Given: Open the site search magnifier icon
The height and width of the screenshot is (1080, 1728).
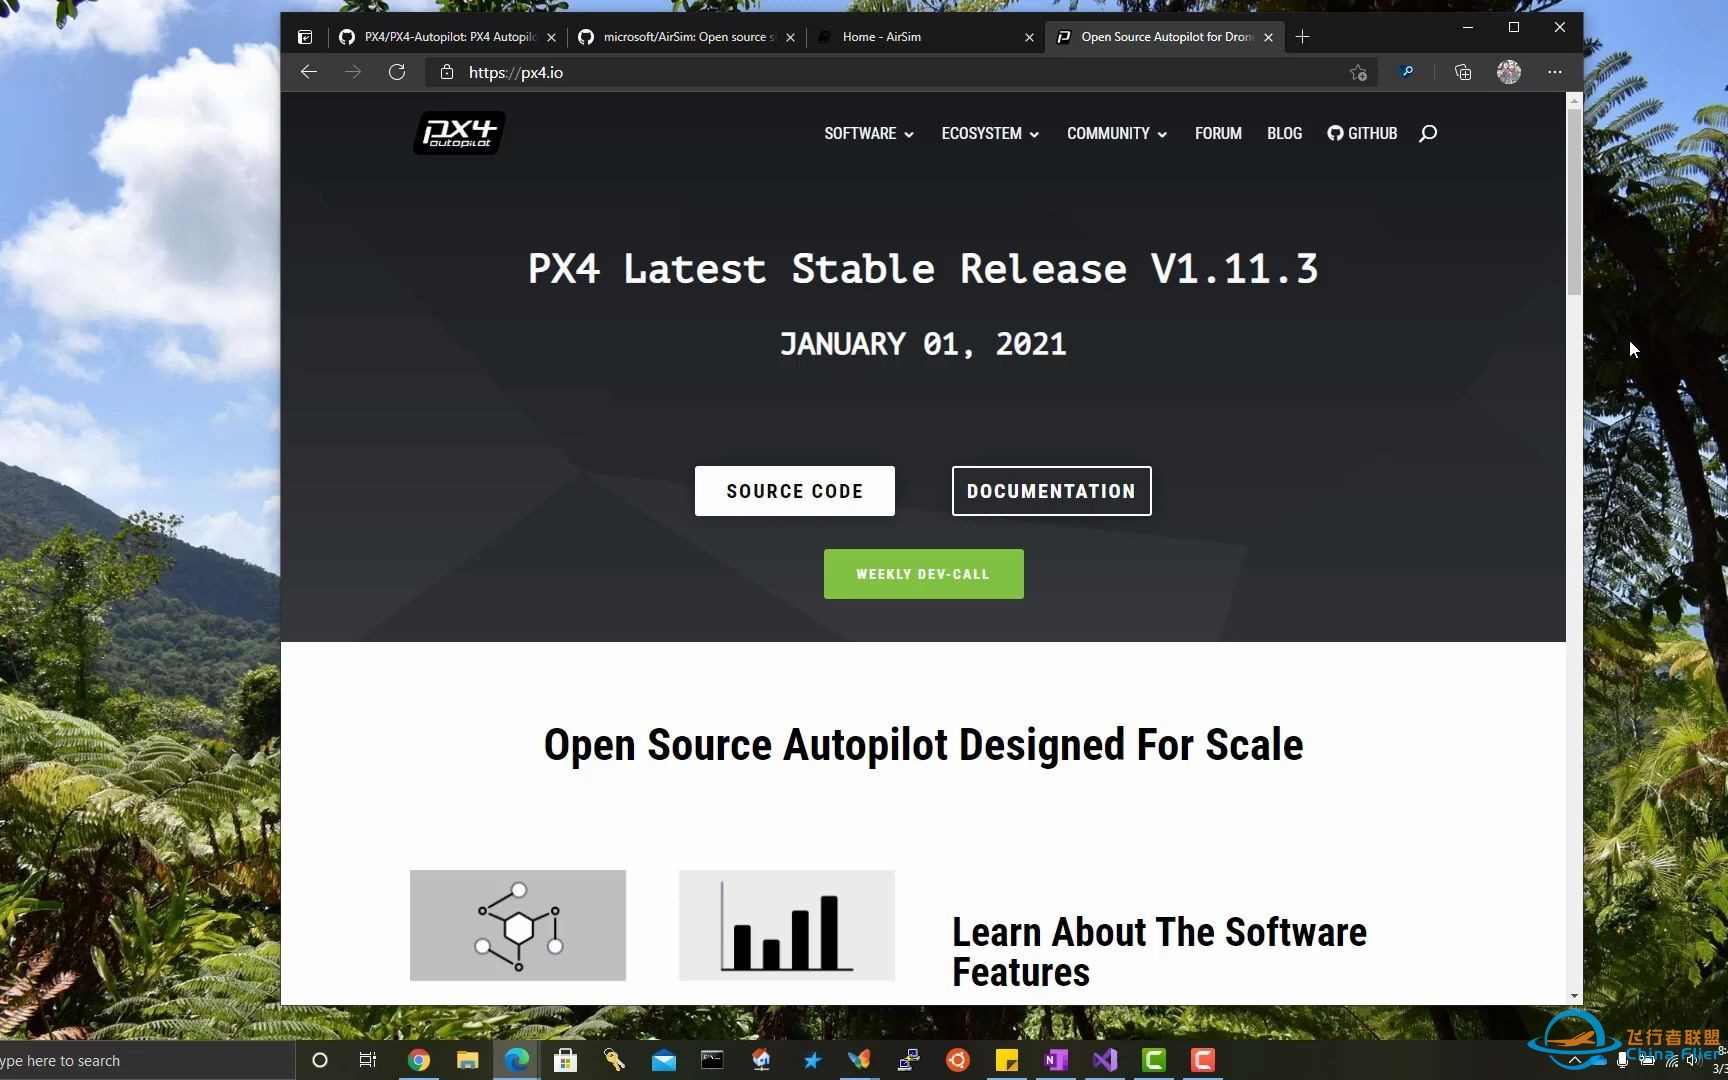Looking at the screenshot, I should pos(1428,133).
